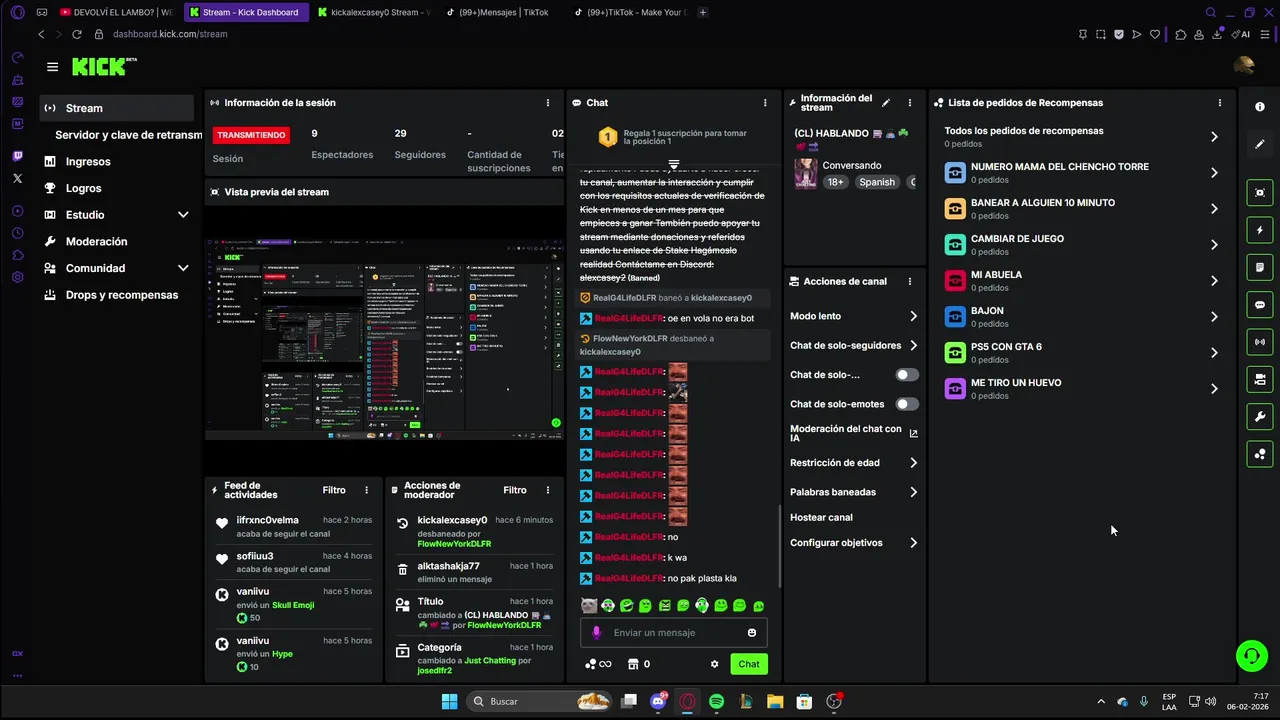Open options menu of Información de la sesión
This screenshot has width=1280, height=720.
[547, 103]
